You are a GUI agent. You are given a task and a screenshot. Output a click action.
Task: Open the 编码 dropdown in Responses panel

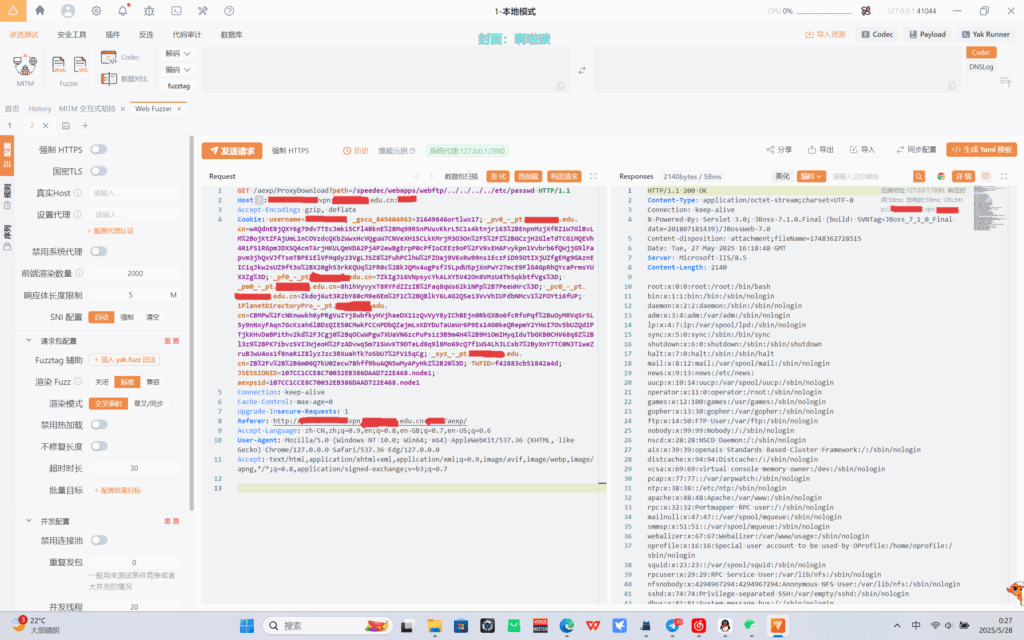809,176
